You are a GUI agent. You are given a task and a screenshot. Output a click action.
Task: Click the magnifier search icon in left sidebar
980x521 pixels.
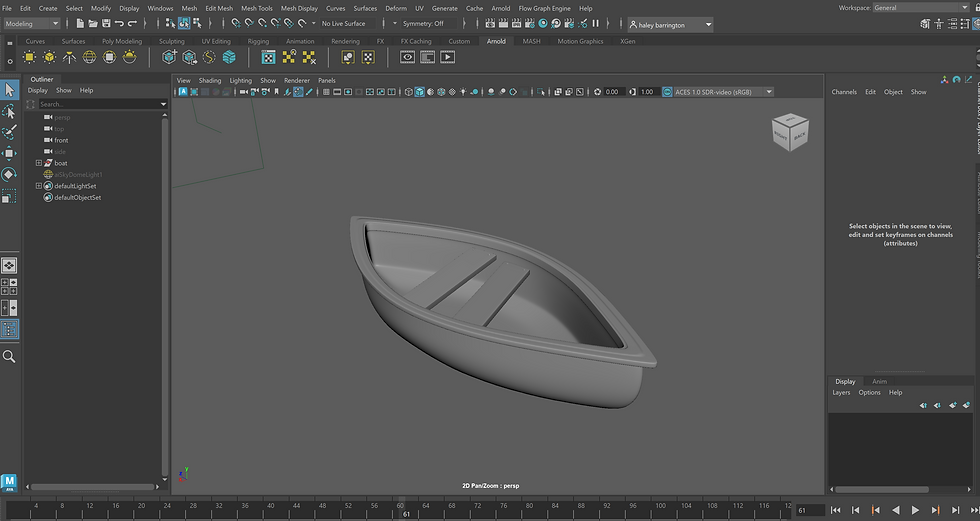click(x=9, y=356)
